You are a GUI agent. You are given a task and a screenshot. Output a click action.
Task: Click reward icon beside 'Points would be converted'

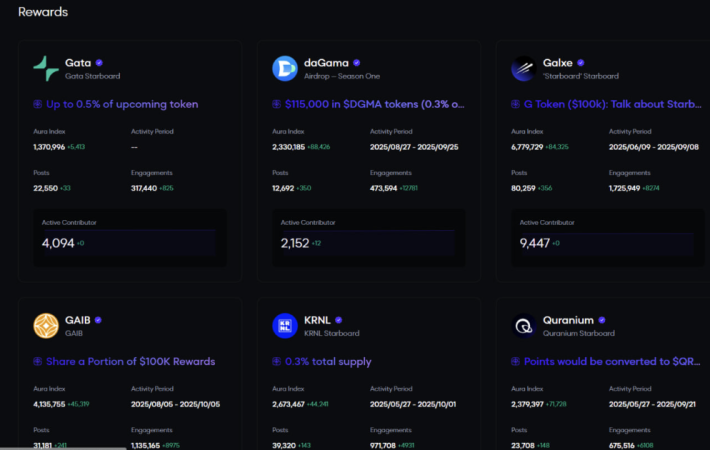point(515,361)
